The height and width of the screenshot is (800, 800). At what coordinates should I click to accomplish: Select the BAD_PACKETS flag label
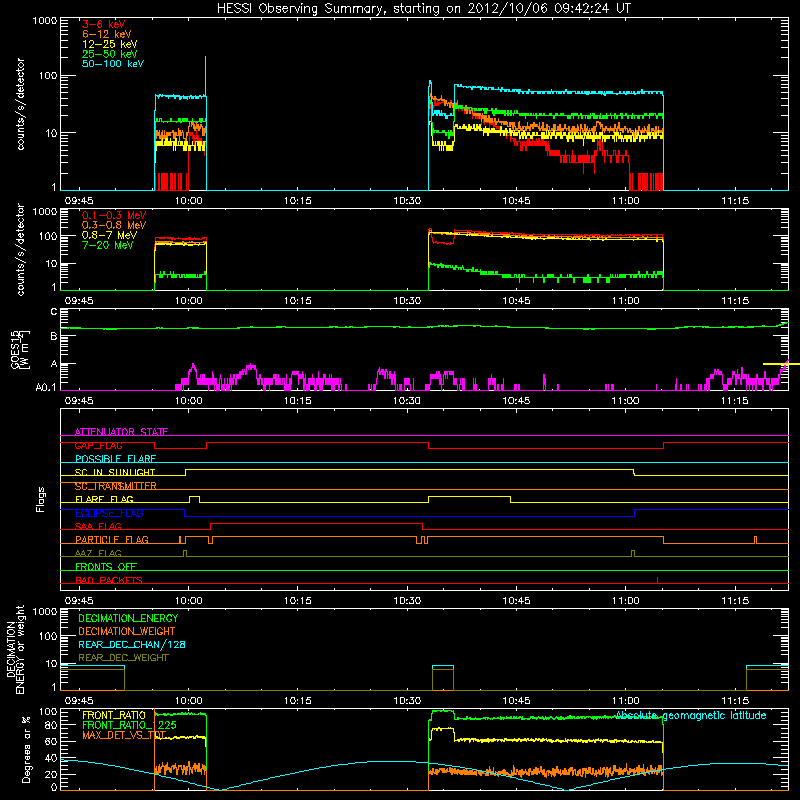(109, 580)
